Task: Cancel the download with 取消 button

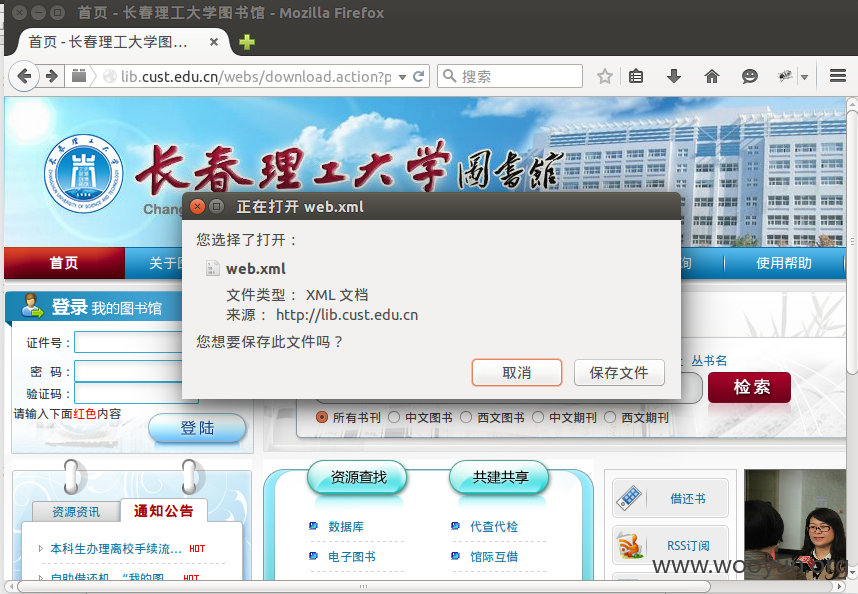Action: [x=517, y=372]
